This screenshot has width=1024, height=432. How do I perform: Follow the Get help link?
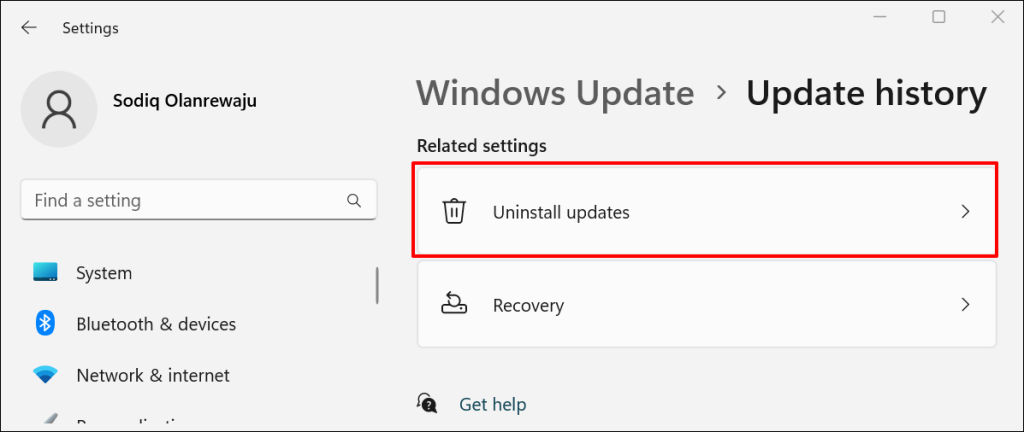[x=492, y=404]
